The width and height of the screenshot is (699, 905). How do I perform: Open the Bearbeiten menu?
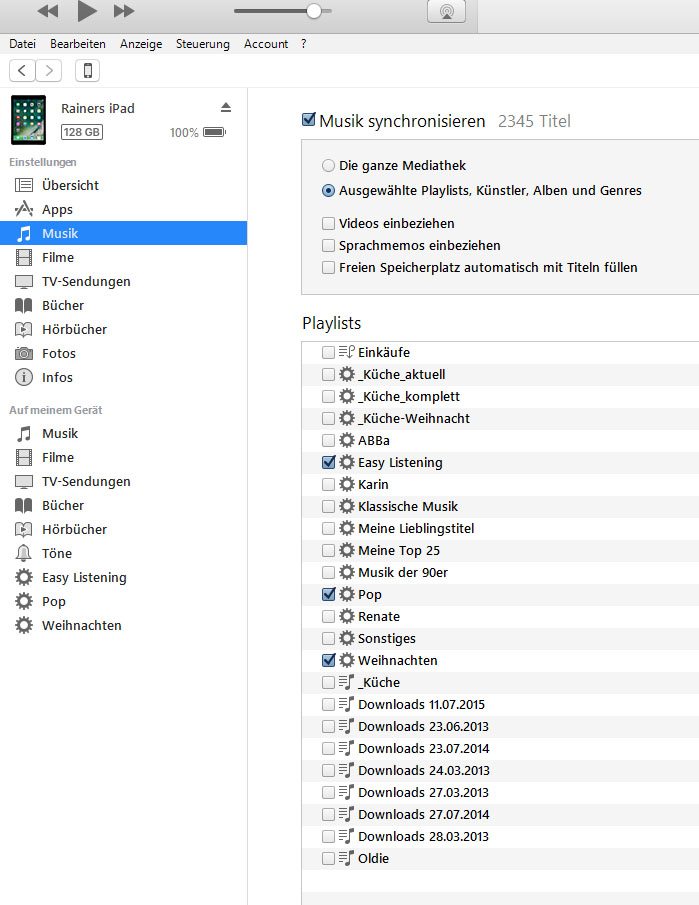(78, 44)
